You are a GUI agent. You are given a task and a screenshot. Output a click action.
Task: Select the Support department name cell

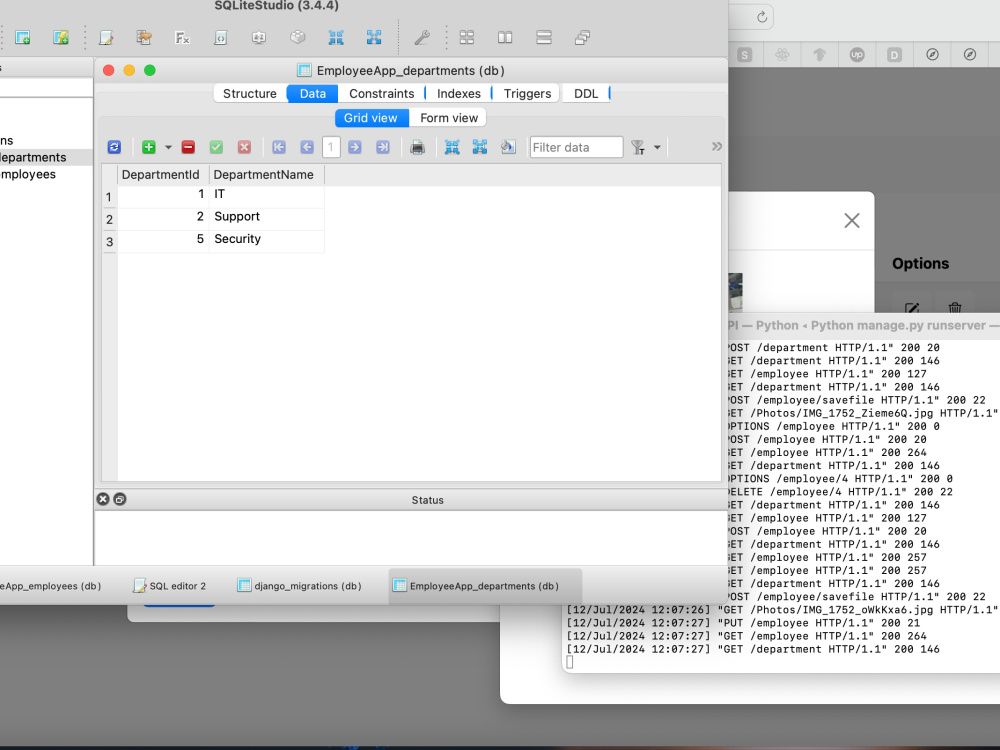pos(267,219)
